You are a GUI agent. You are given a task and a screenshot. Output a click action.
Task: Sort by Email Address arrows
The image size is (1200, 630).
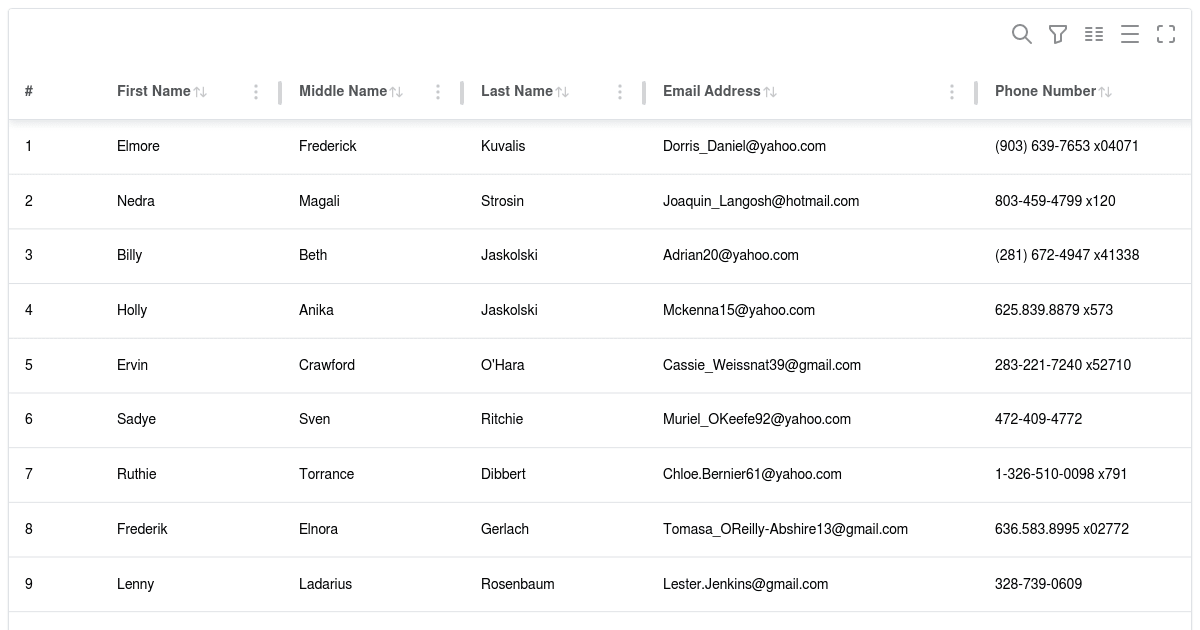pos(770,92)
